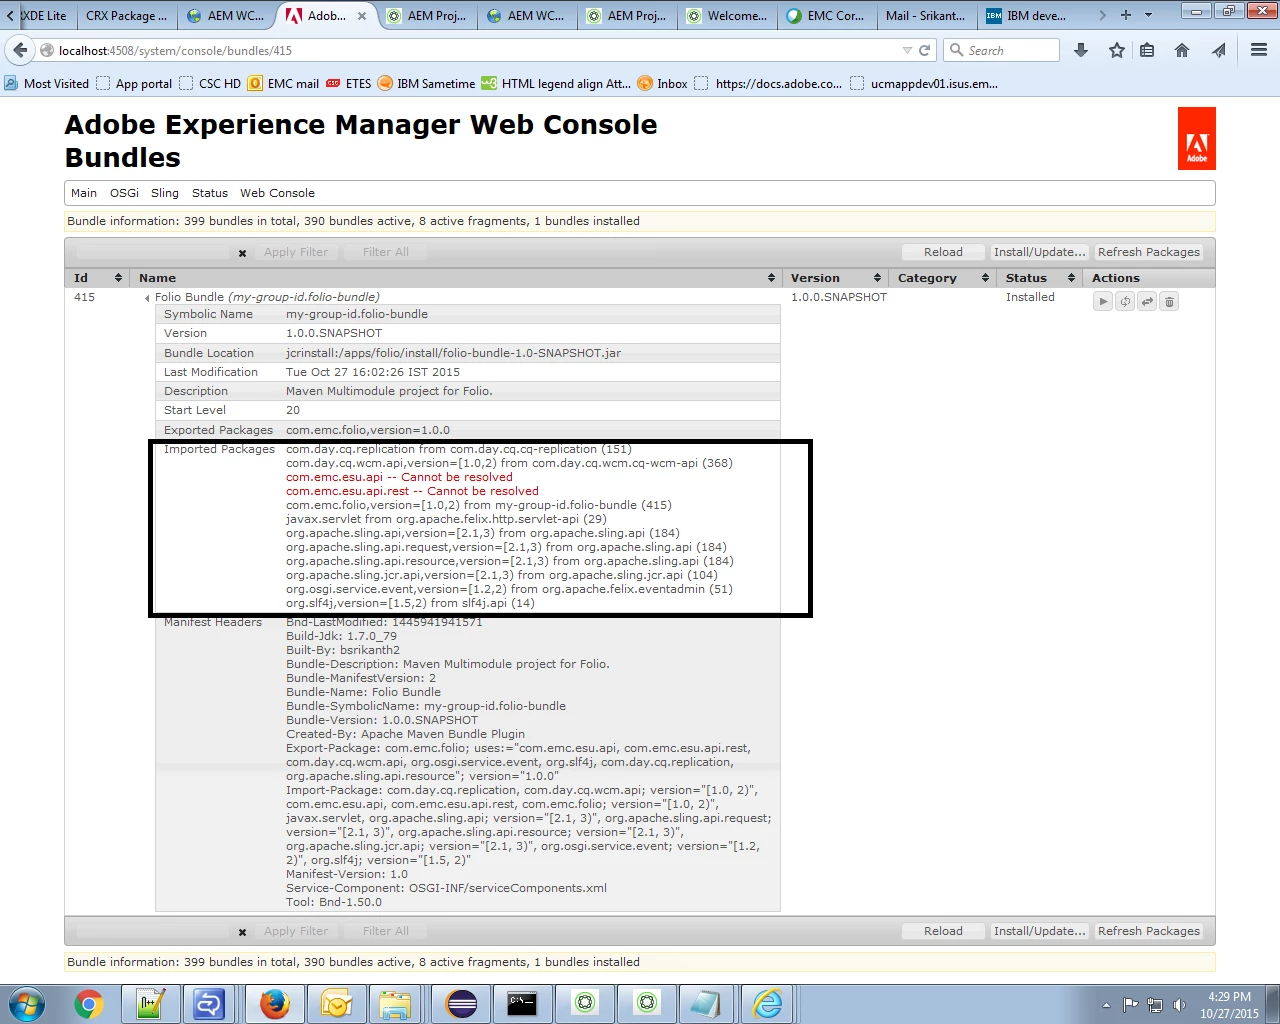This screenshot has height=1024, width=1280.
Task: Click bottom Refresh Packages button
Action: (1148, 931)
